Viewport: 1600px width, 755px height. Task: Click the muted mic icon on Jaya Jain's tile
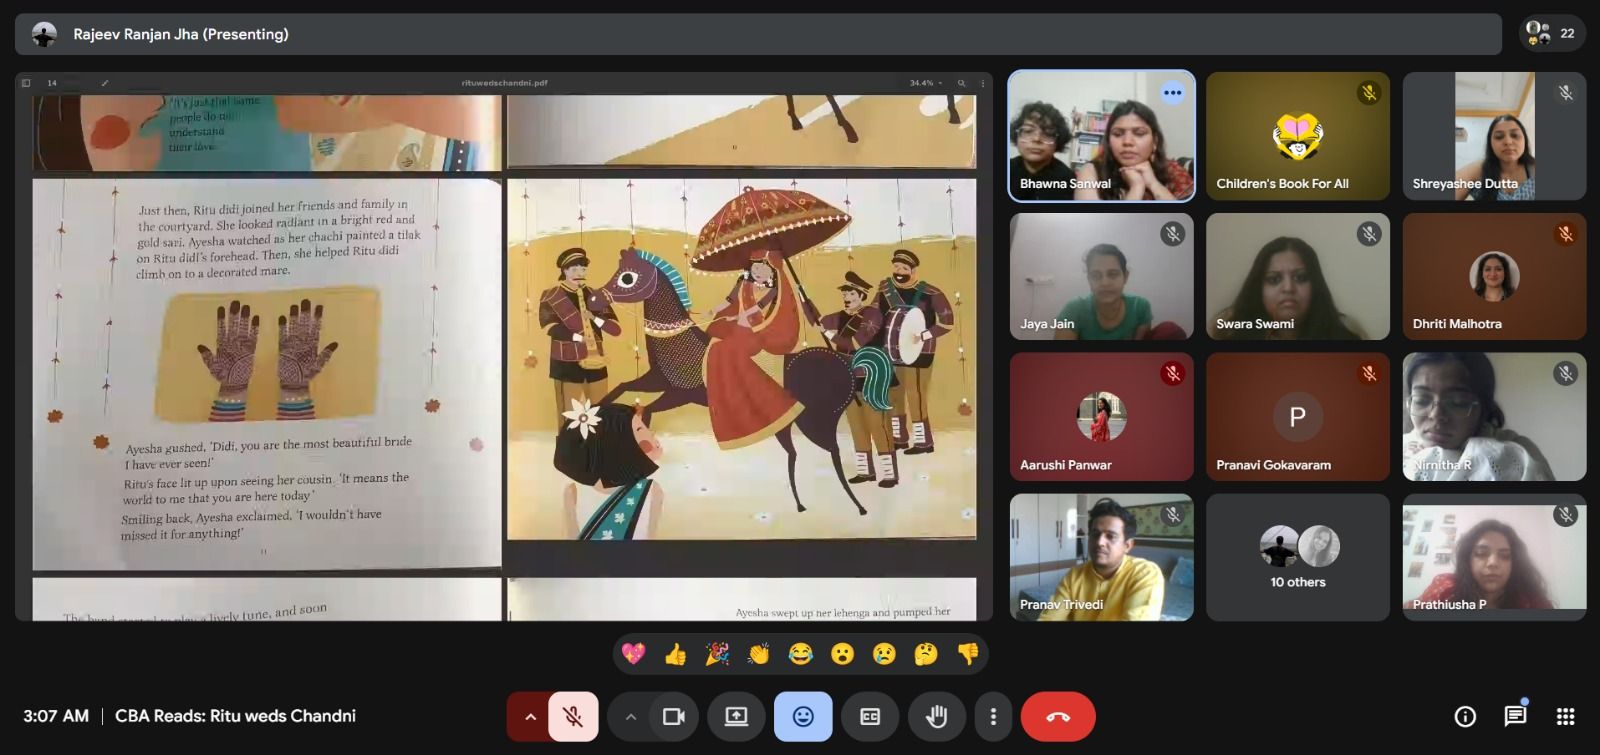(1173, 234)
